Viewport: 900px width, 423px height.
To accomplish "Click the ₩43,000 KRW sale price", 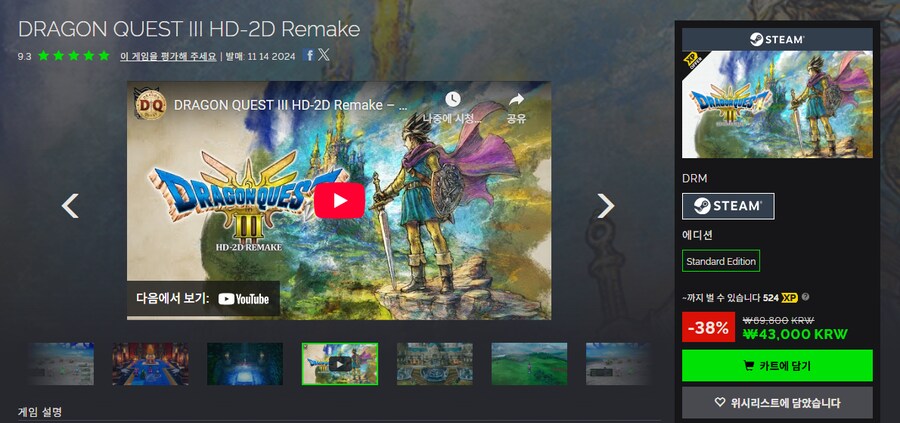I will tap(795, 335).
